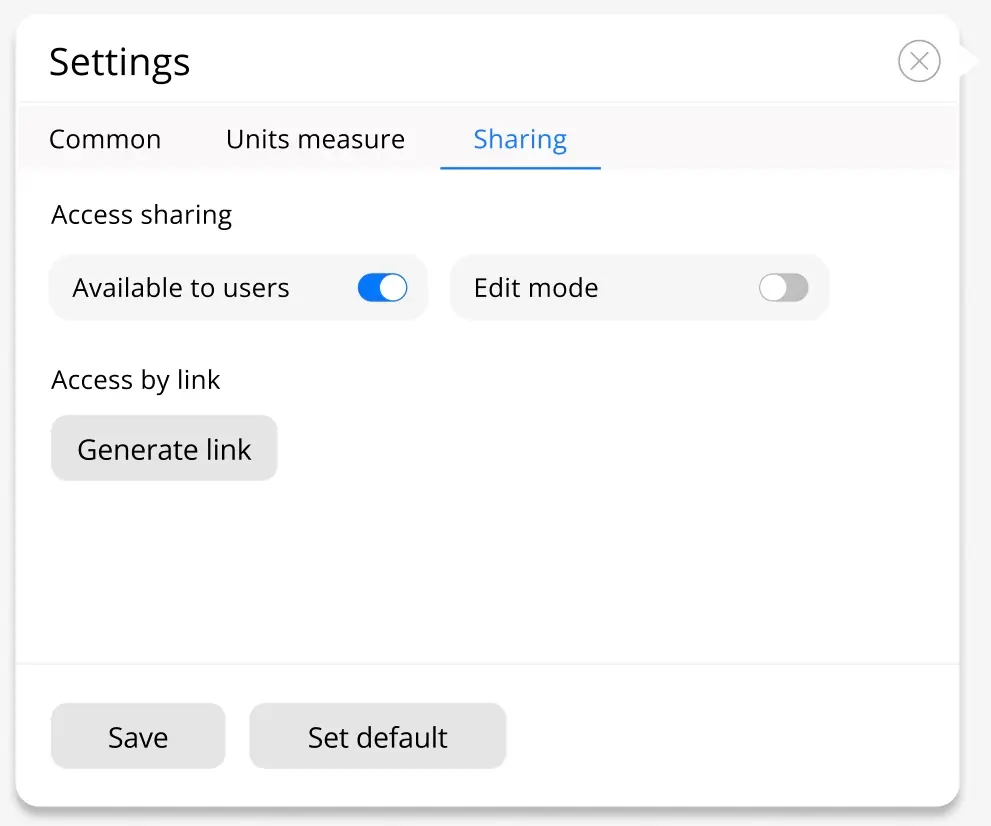Click the Access sharing heading
Image resolution: width=991 pixels, height=826 pixels.
142,215
